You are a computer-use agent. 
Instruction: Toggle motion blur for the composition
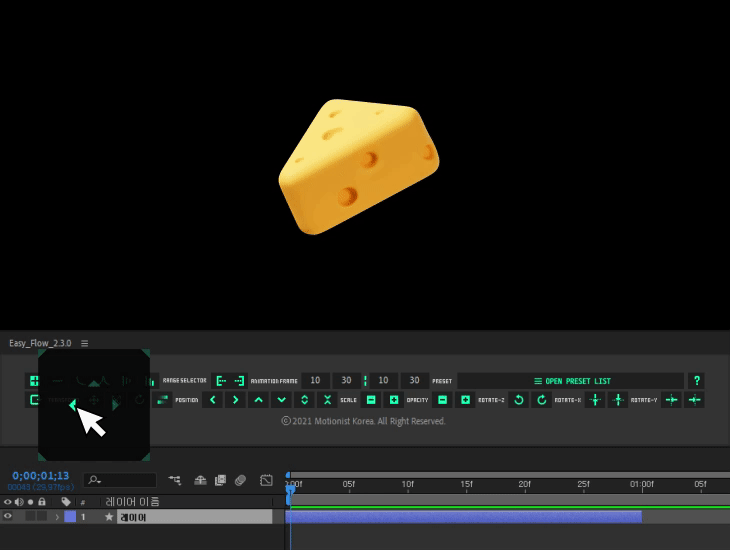(240, 480)
